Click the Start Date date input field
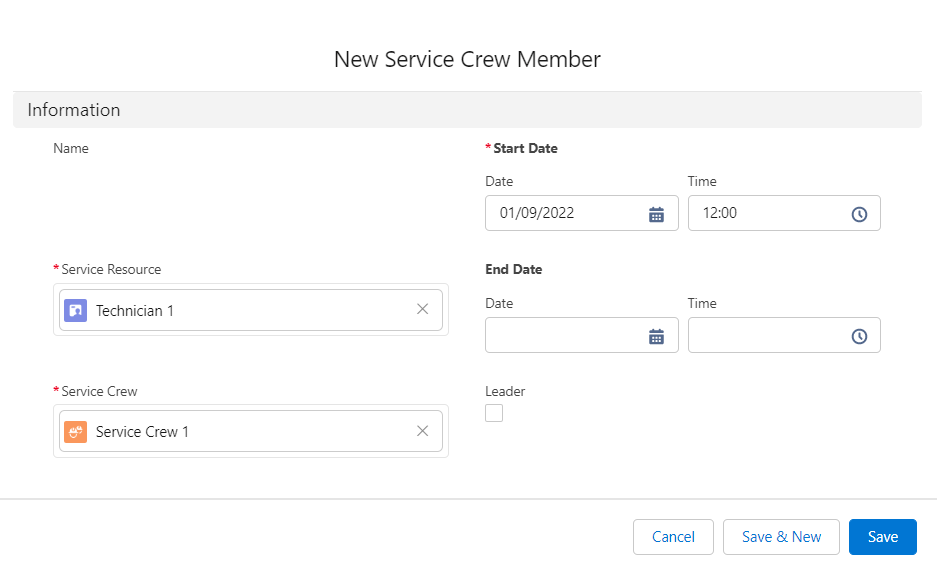 click(565, 213)
